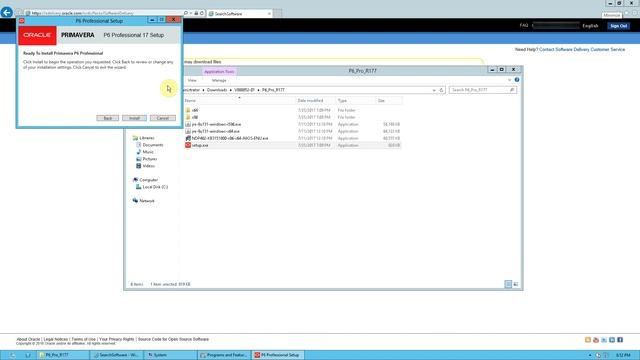Switch to the SearchSoftware browser tab
640x360 pixels.
click(239, 13)
